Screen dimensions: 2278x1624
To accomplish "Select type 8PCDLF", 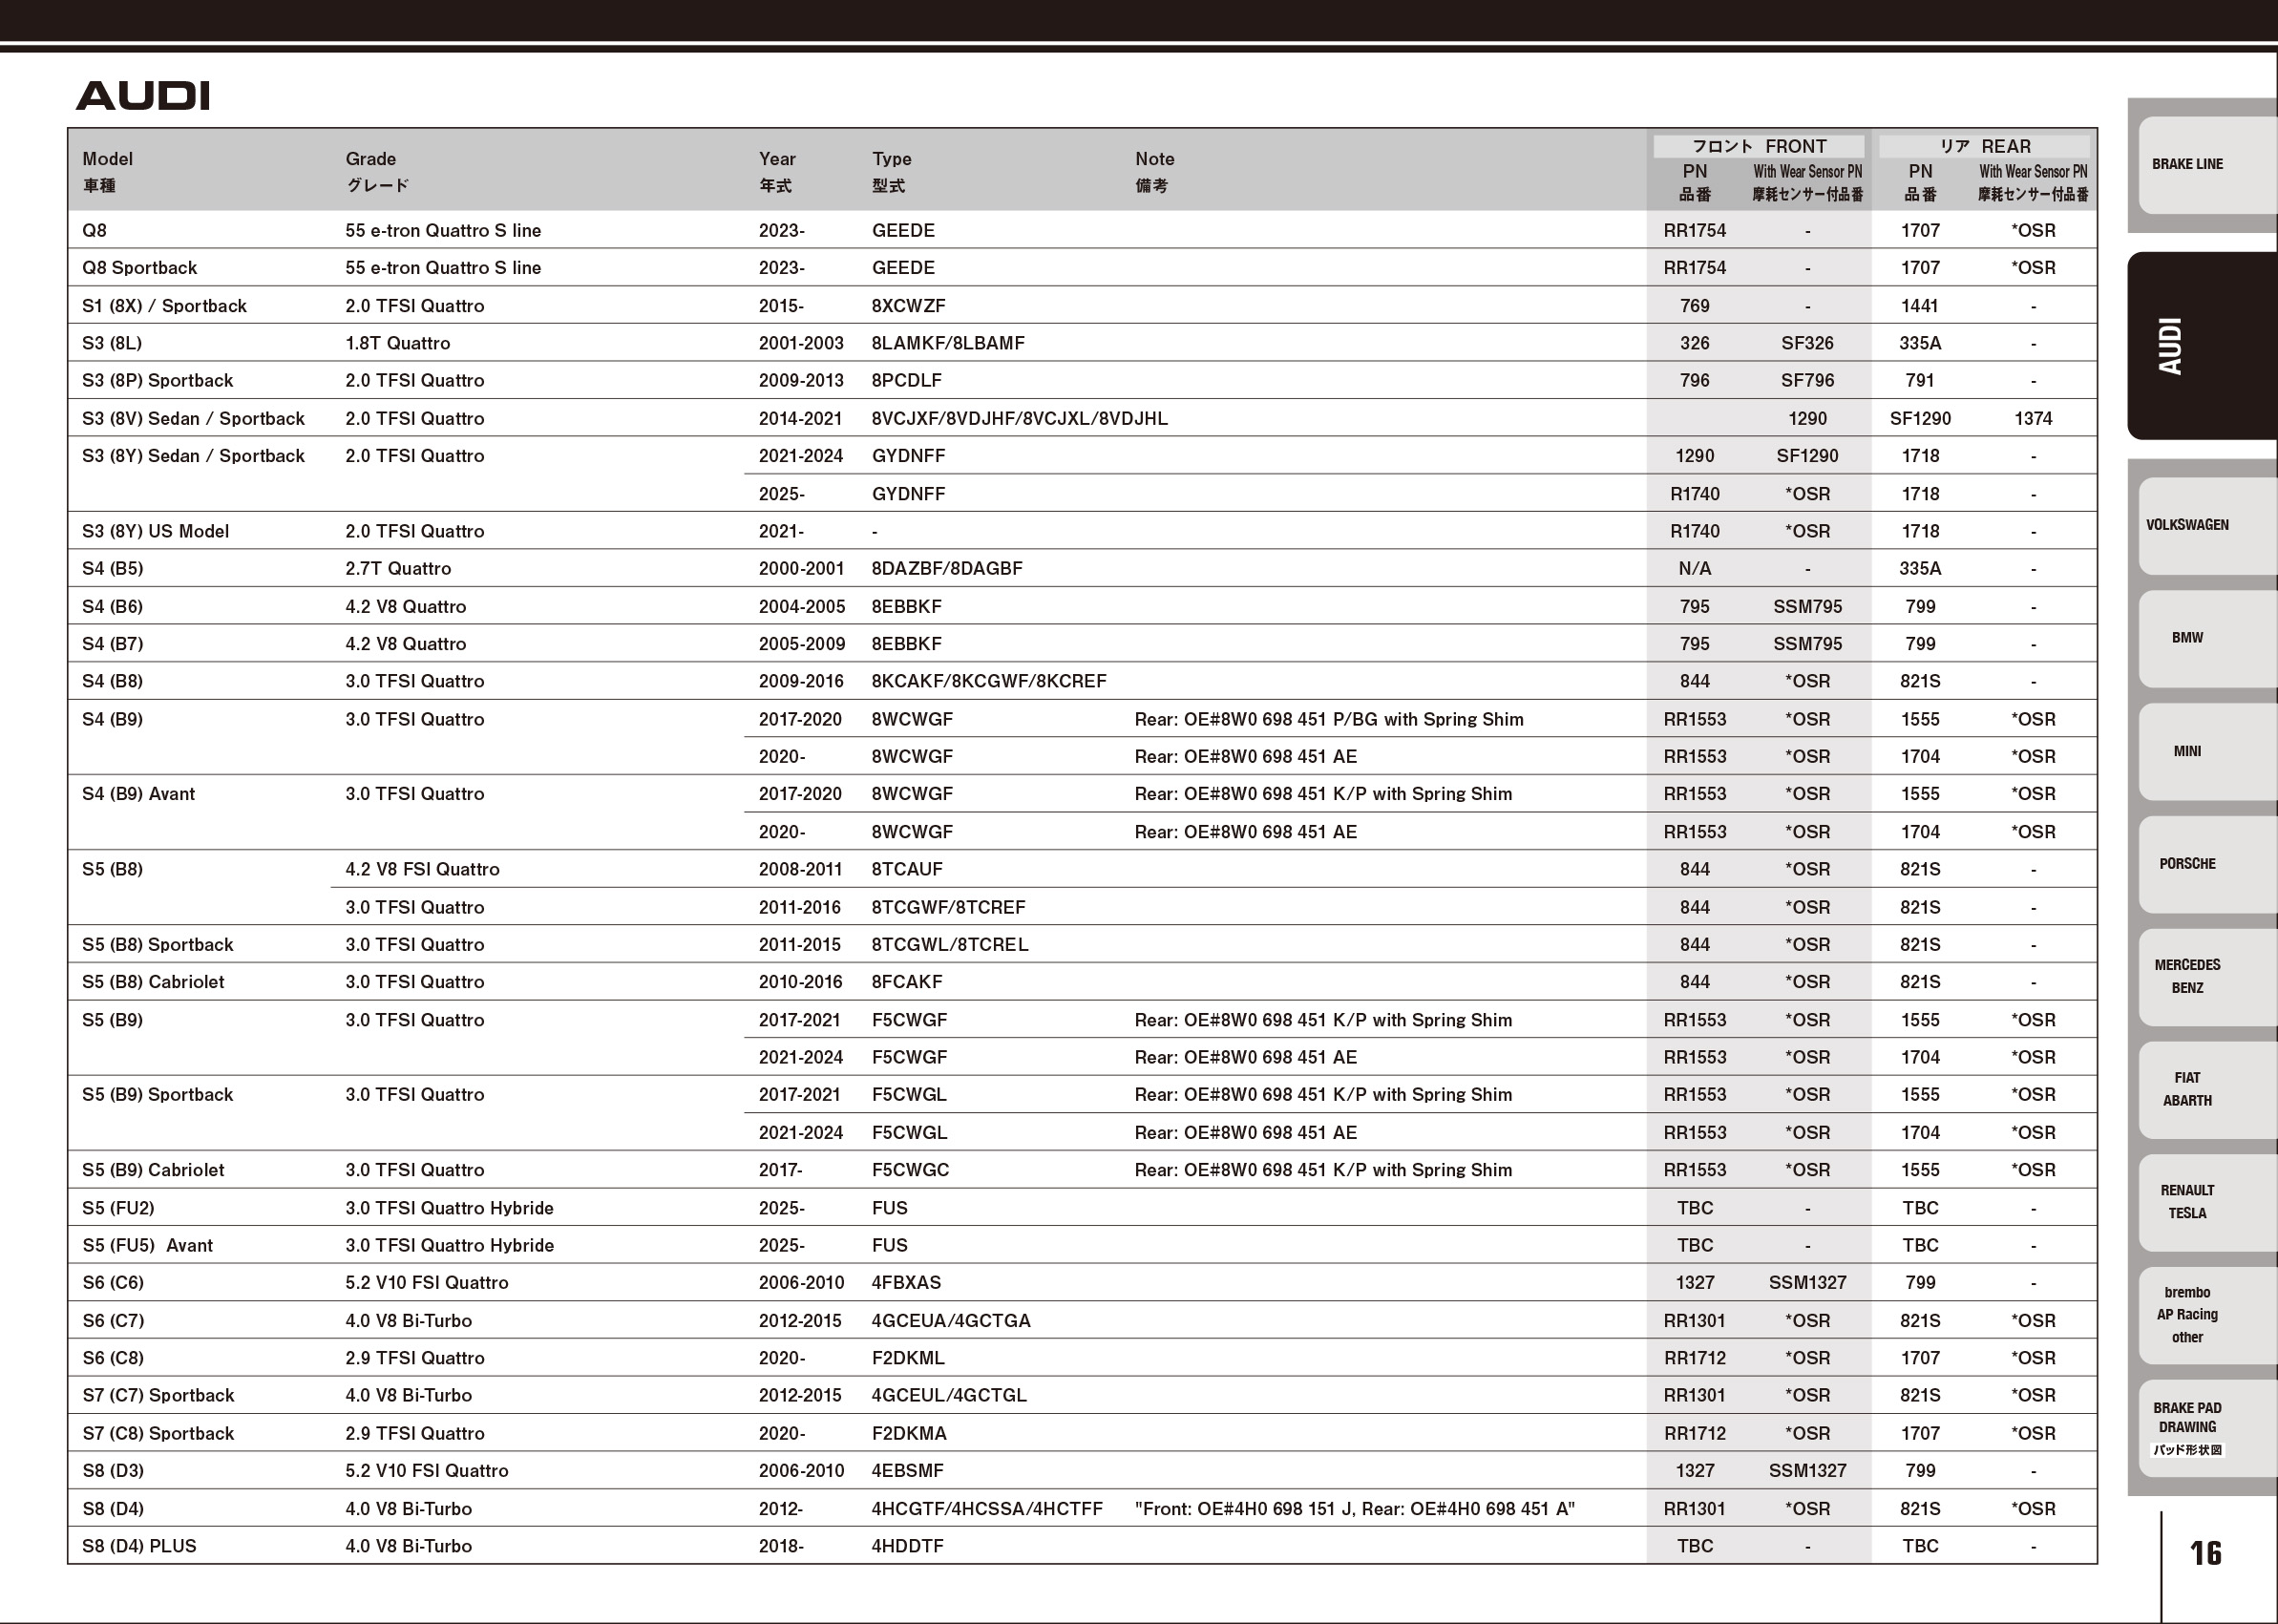I will [x=906, y=381].
